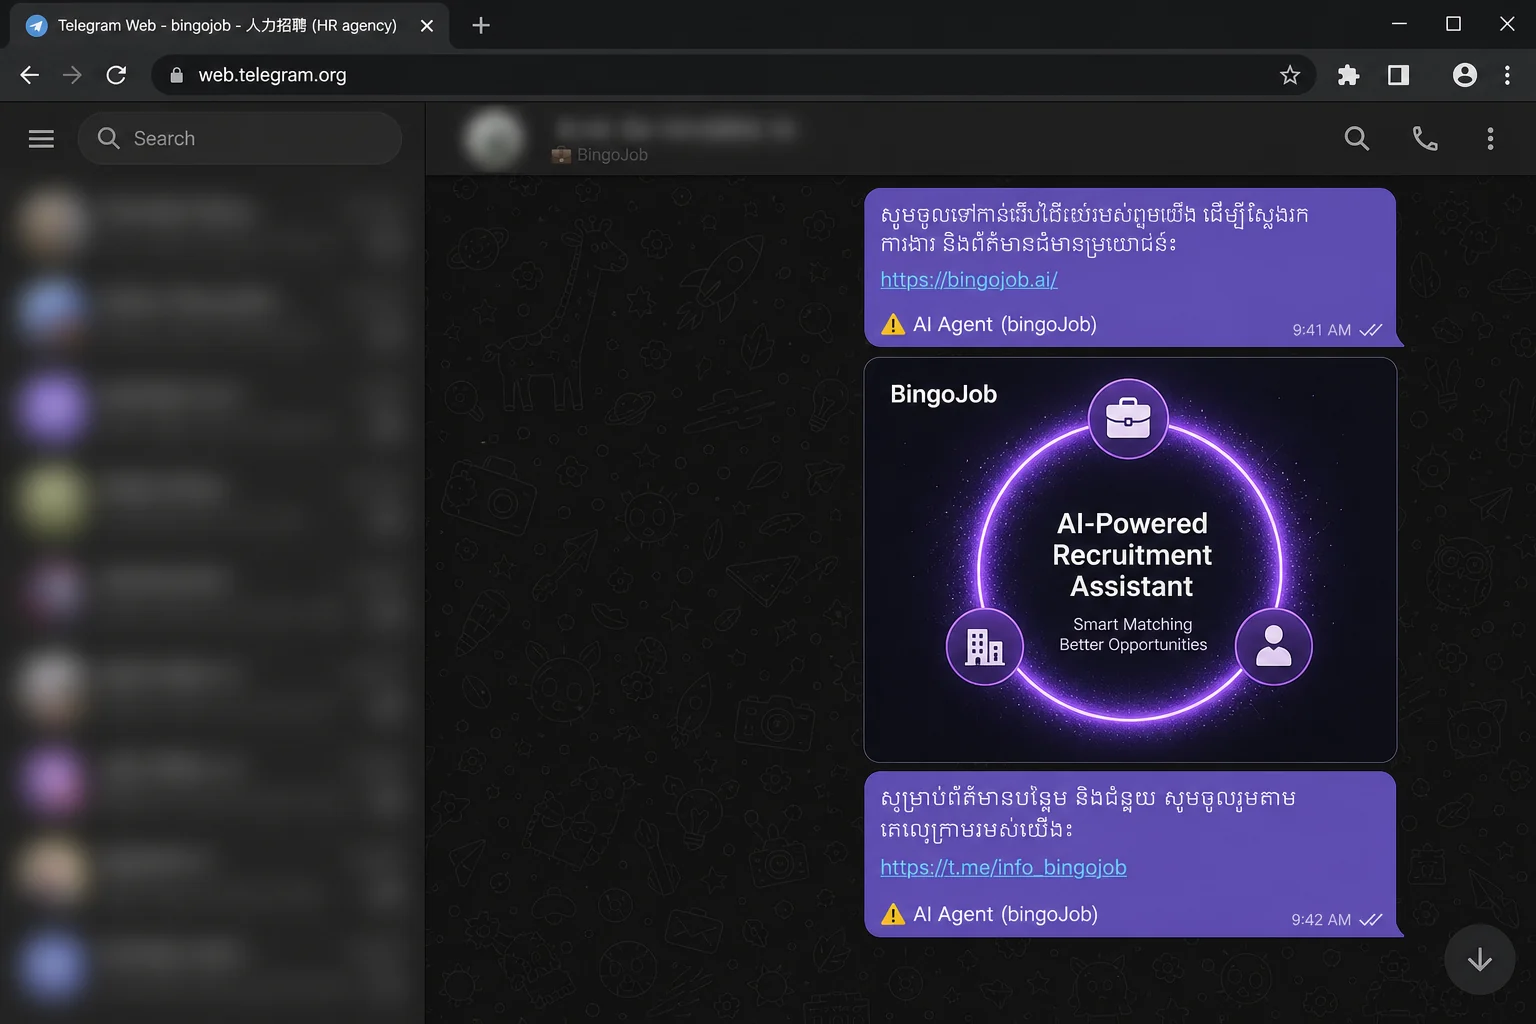
Task: Click the browser forward arrow
Action: click(72, 75)
